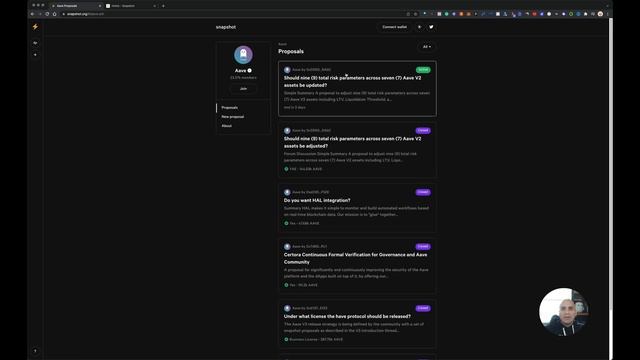Screen dimensions: 640x360
Task: Open proposal 'assets be adjusted?' marked Closed
Action: 357,150
